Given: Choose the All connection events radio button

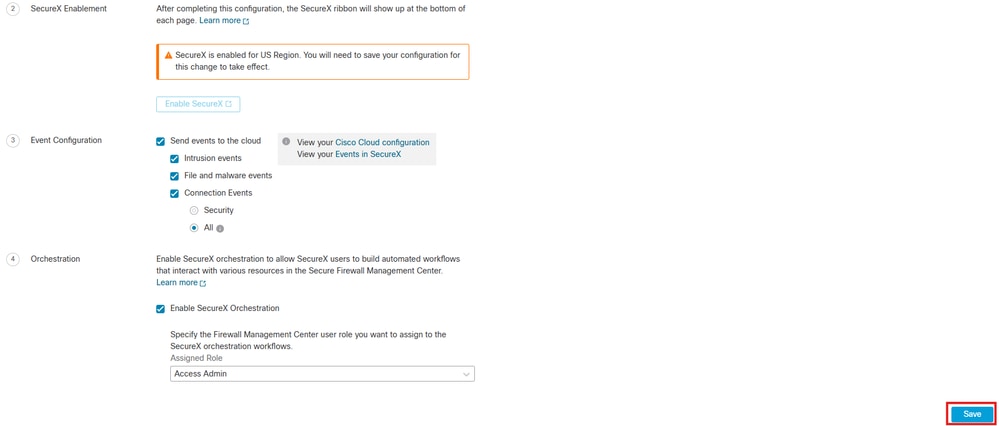Looking at the screenshot, I should click(194, 228).
